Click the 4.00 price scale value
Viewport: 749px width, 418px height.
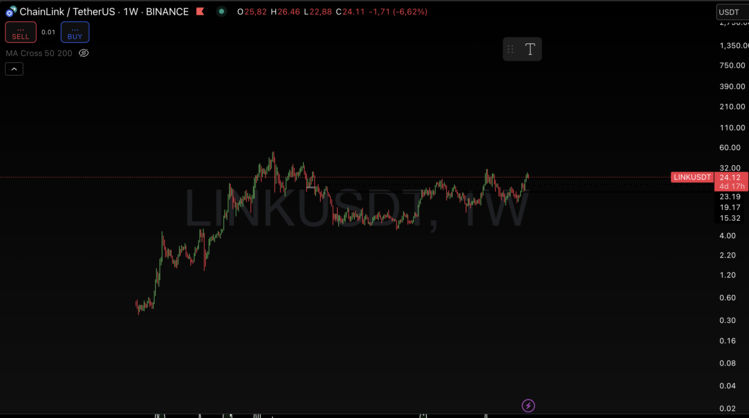728,236
